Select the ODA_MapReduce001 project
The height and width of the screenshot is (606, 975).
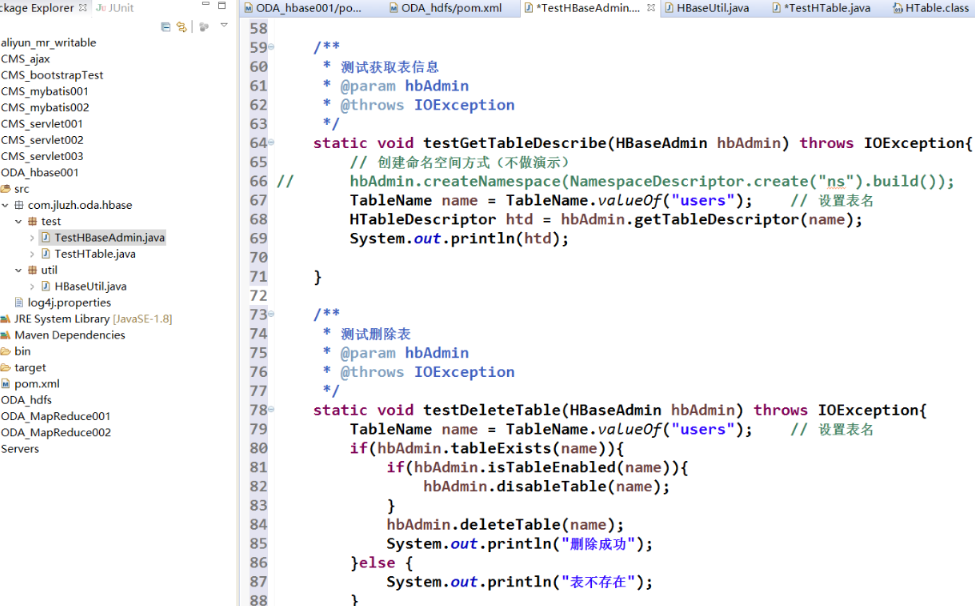pos(56,416)
